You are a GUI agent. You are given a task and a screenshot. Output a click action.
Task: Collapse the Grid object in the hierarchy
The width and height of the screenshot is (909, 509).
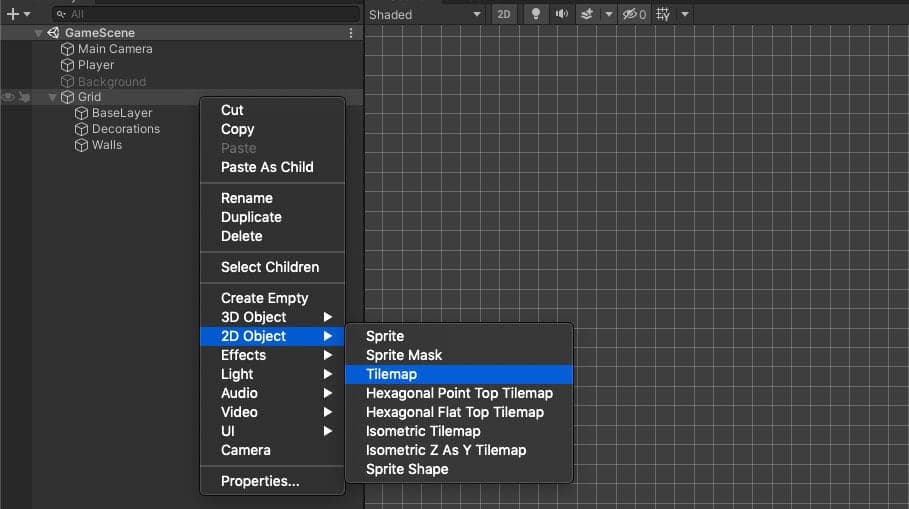(52, 97)
